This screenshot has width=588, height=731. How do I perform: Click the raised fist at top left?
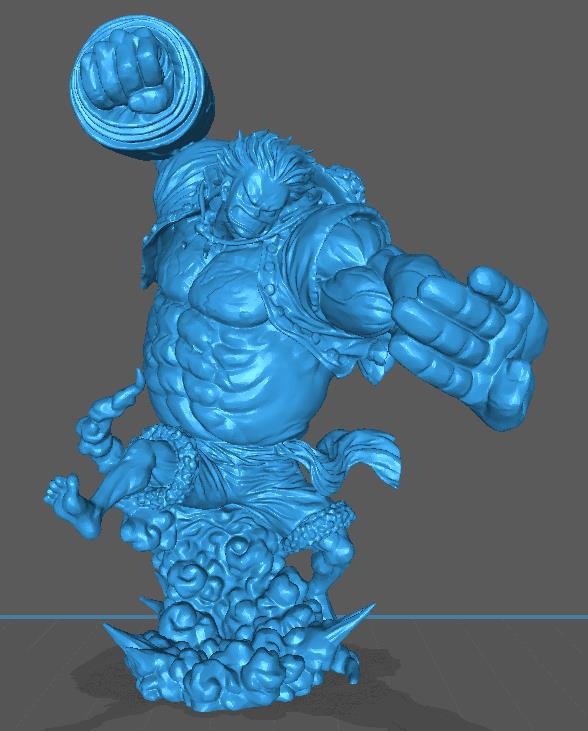pos(125,70)
